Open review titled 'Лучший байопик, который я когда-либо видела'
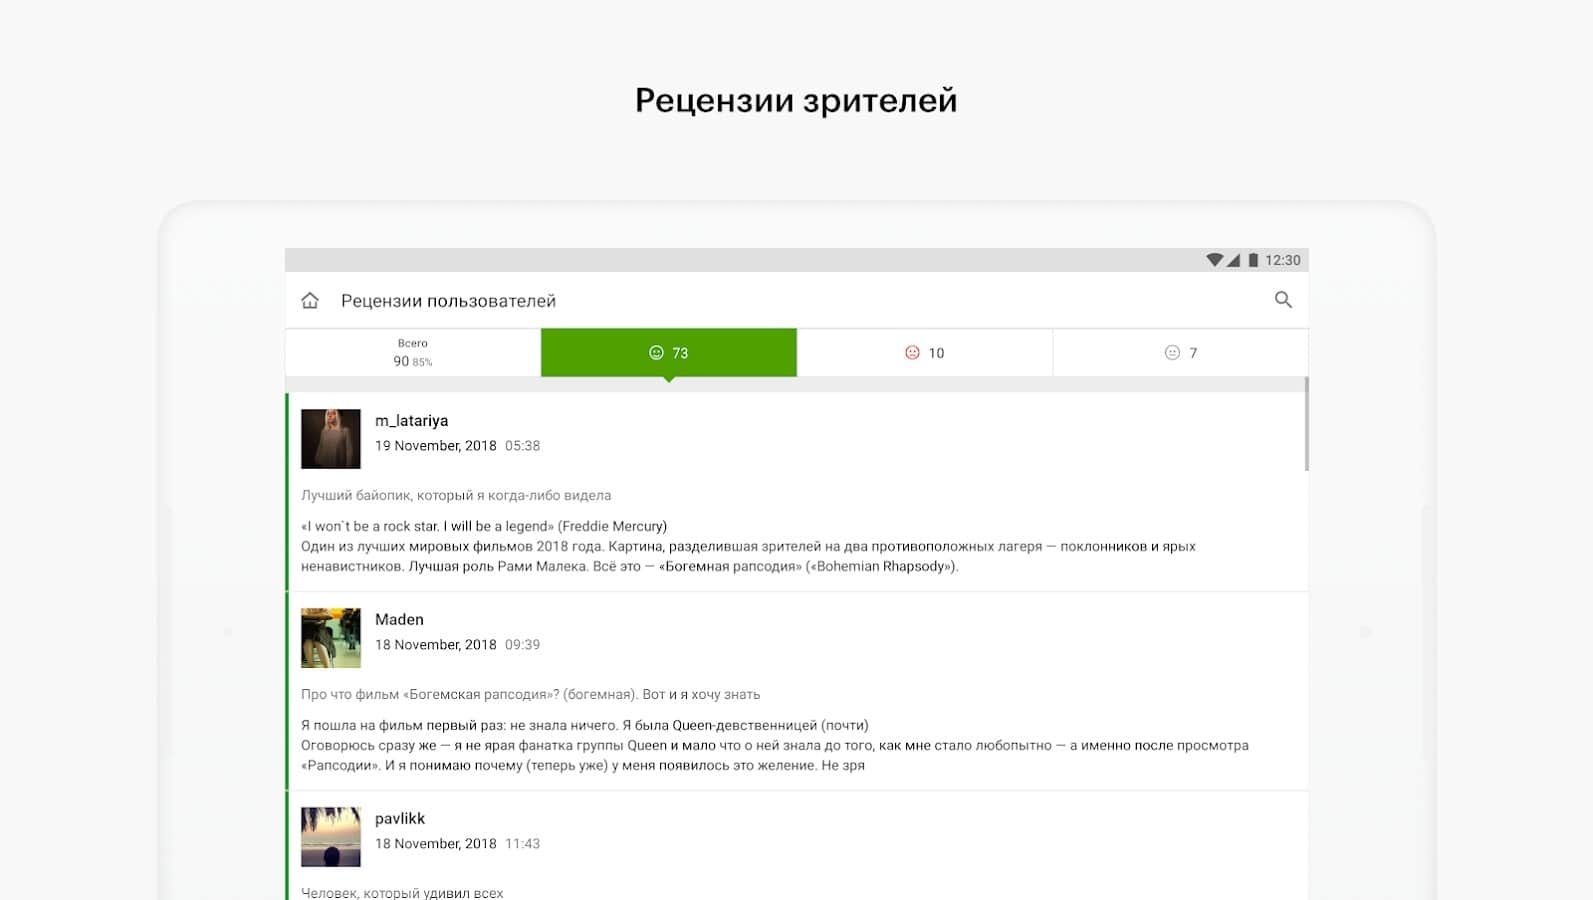Viewport: 1593px width, 900px height. click(x=456, y=495)
